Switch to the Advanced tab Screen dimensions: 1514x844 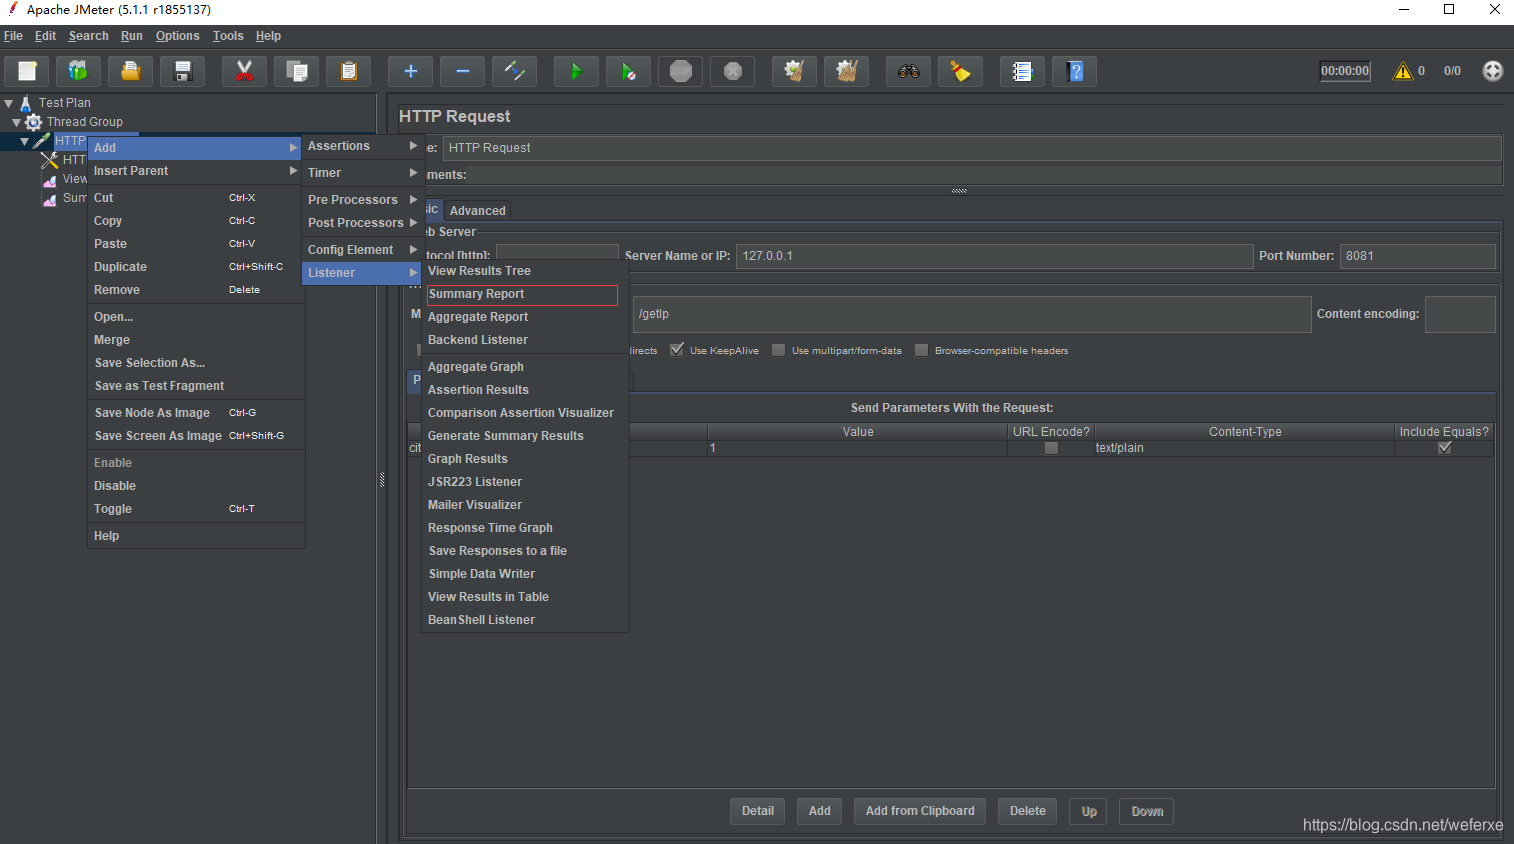(x=478, y=211)
